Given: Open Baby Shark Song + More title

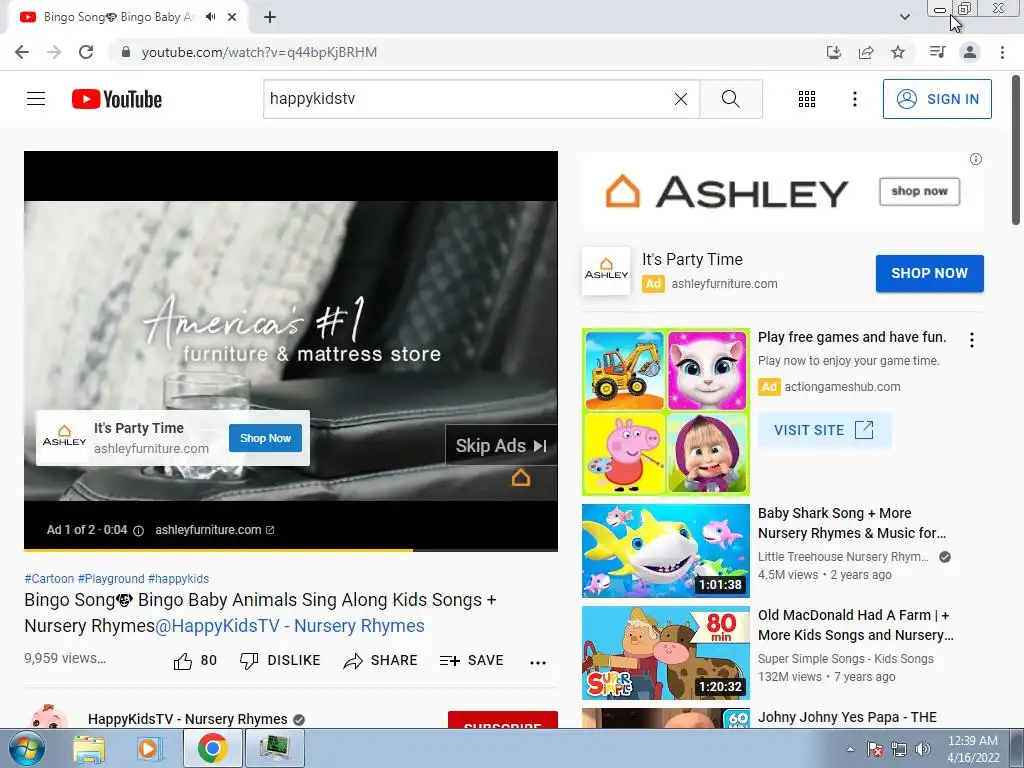Looking at the screenshot, I should (x=852, y=523).
